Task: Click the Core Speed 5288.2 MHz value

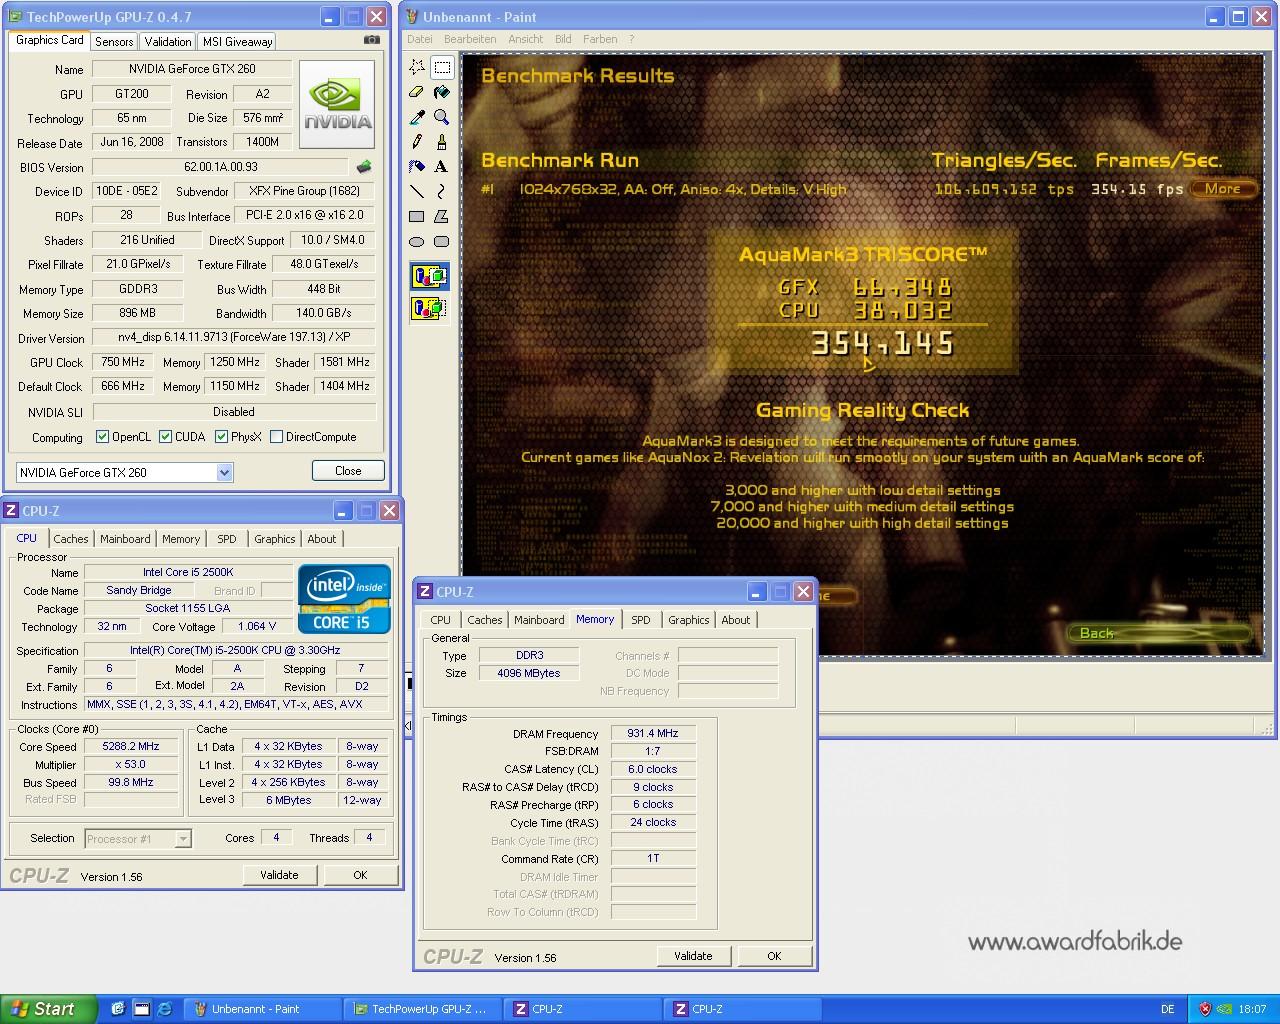Action: point(131,747)
